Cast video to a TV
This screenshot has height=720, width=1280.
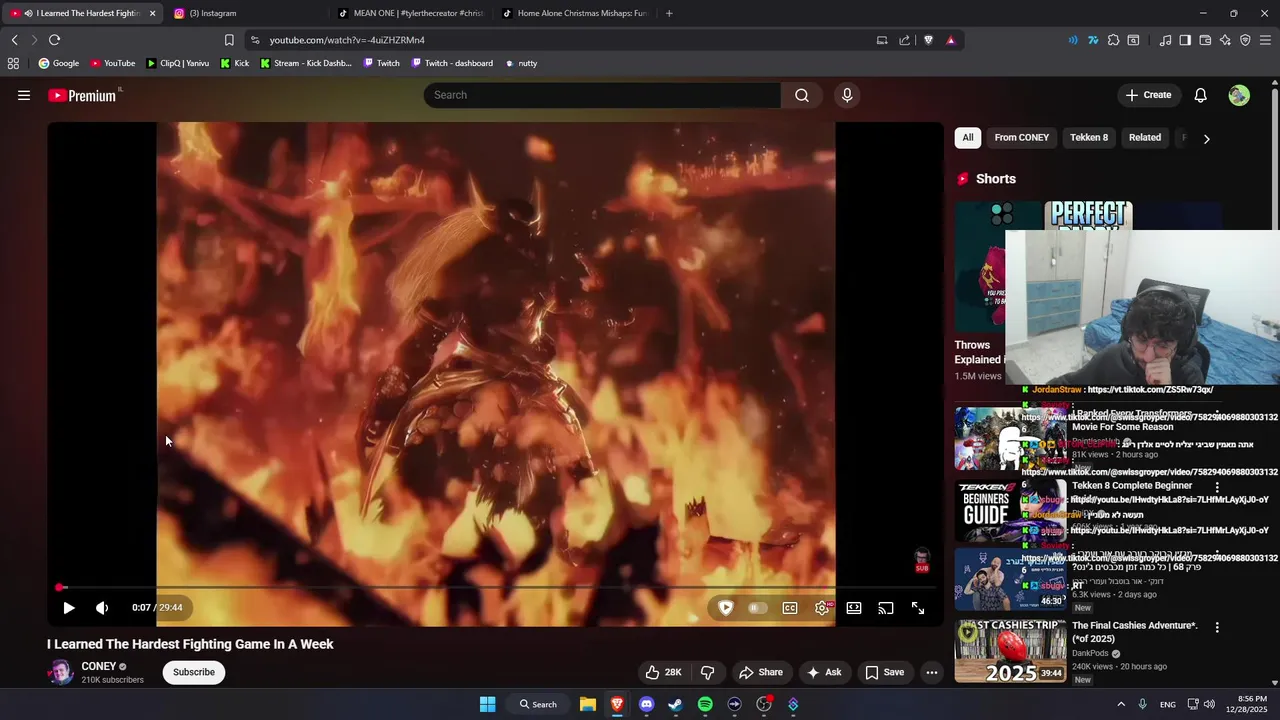886,608
